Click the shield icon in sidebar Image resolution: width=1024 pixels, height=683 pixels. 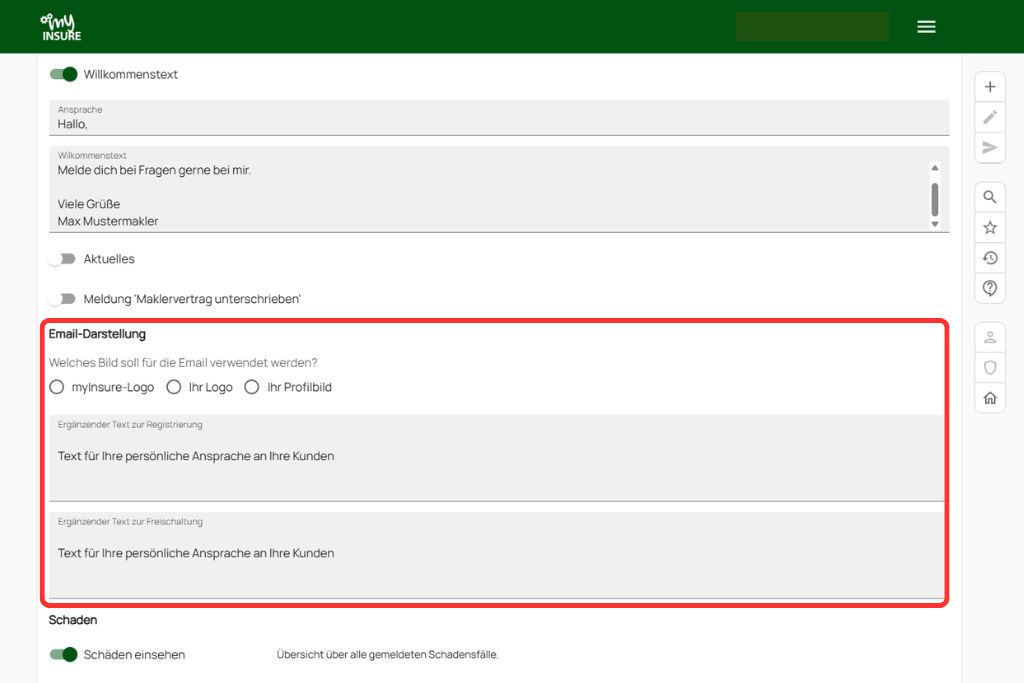(990, 367)
